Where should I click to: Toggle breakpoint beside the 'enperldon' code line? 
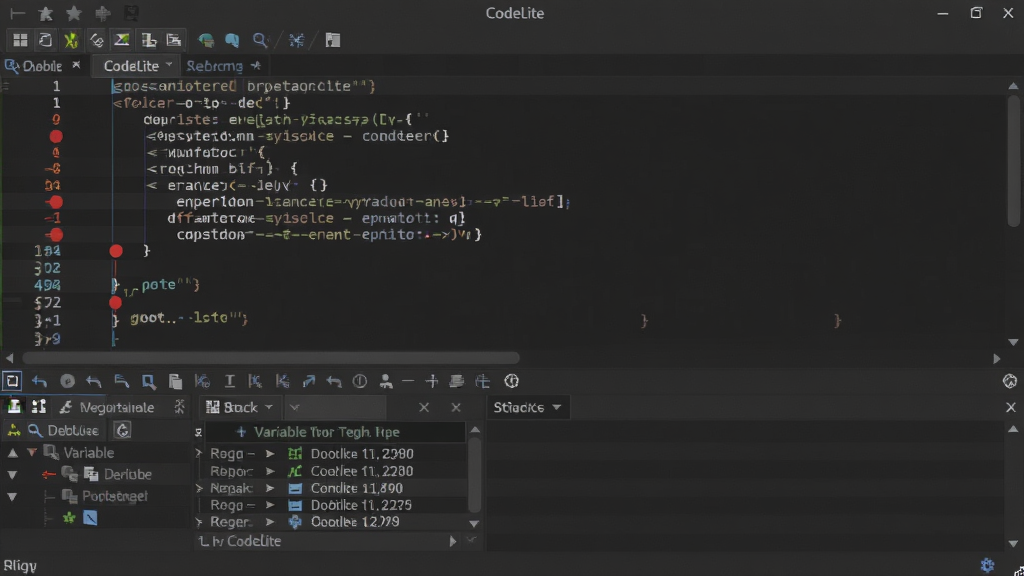[56, 202]
